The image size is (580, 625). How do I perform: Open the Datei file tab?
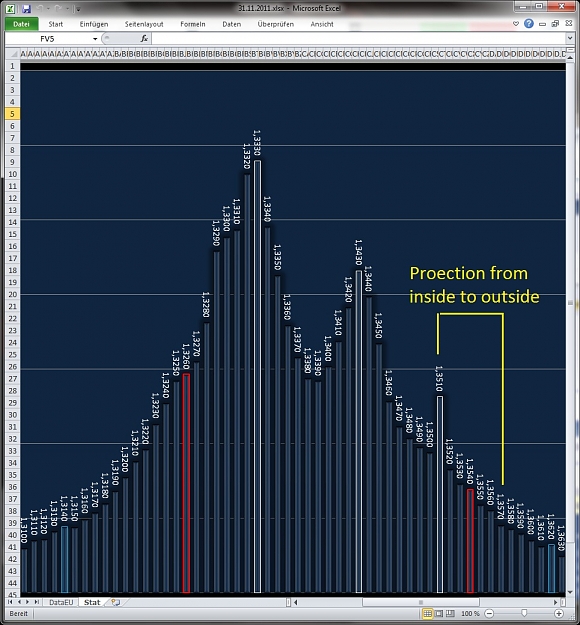22,24
